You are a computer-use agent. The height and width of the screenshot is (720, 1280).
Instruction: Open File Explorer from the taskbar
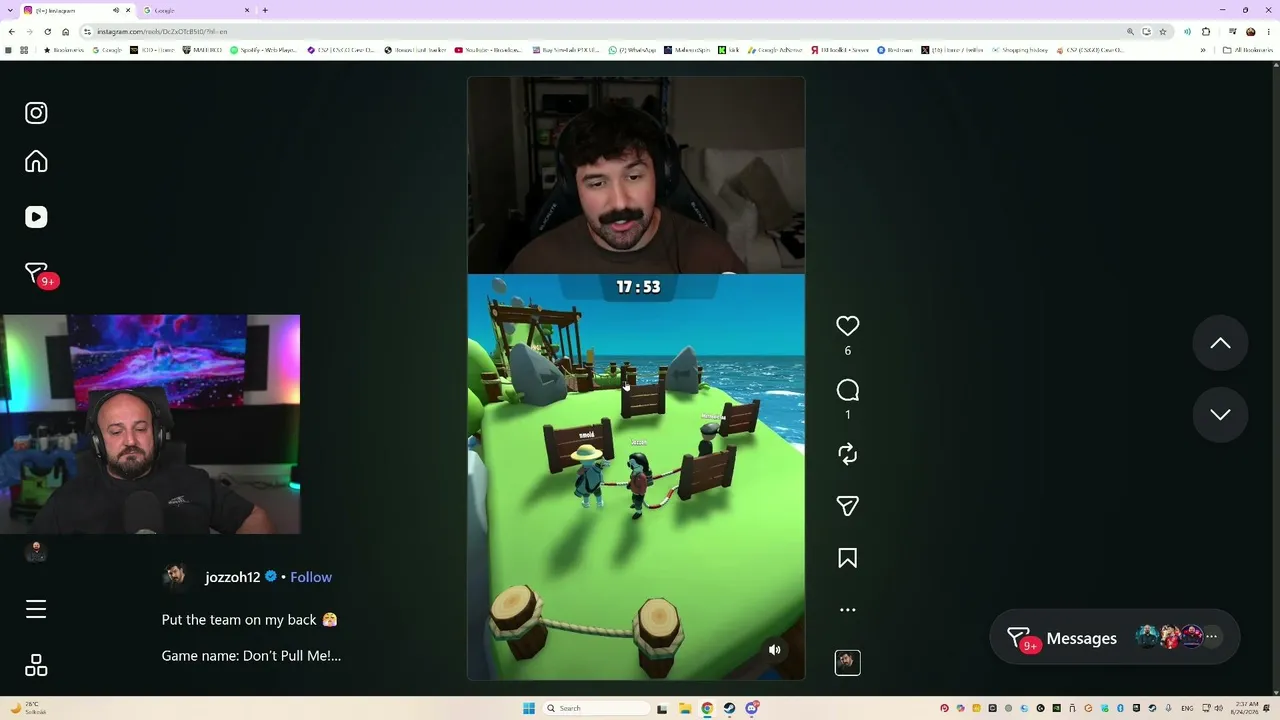pyautogui.click(x=684, y=708)
